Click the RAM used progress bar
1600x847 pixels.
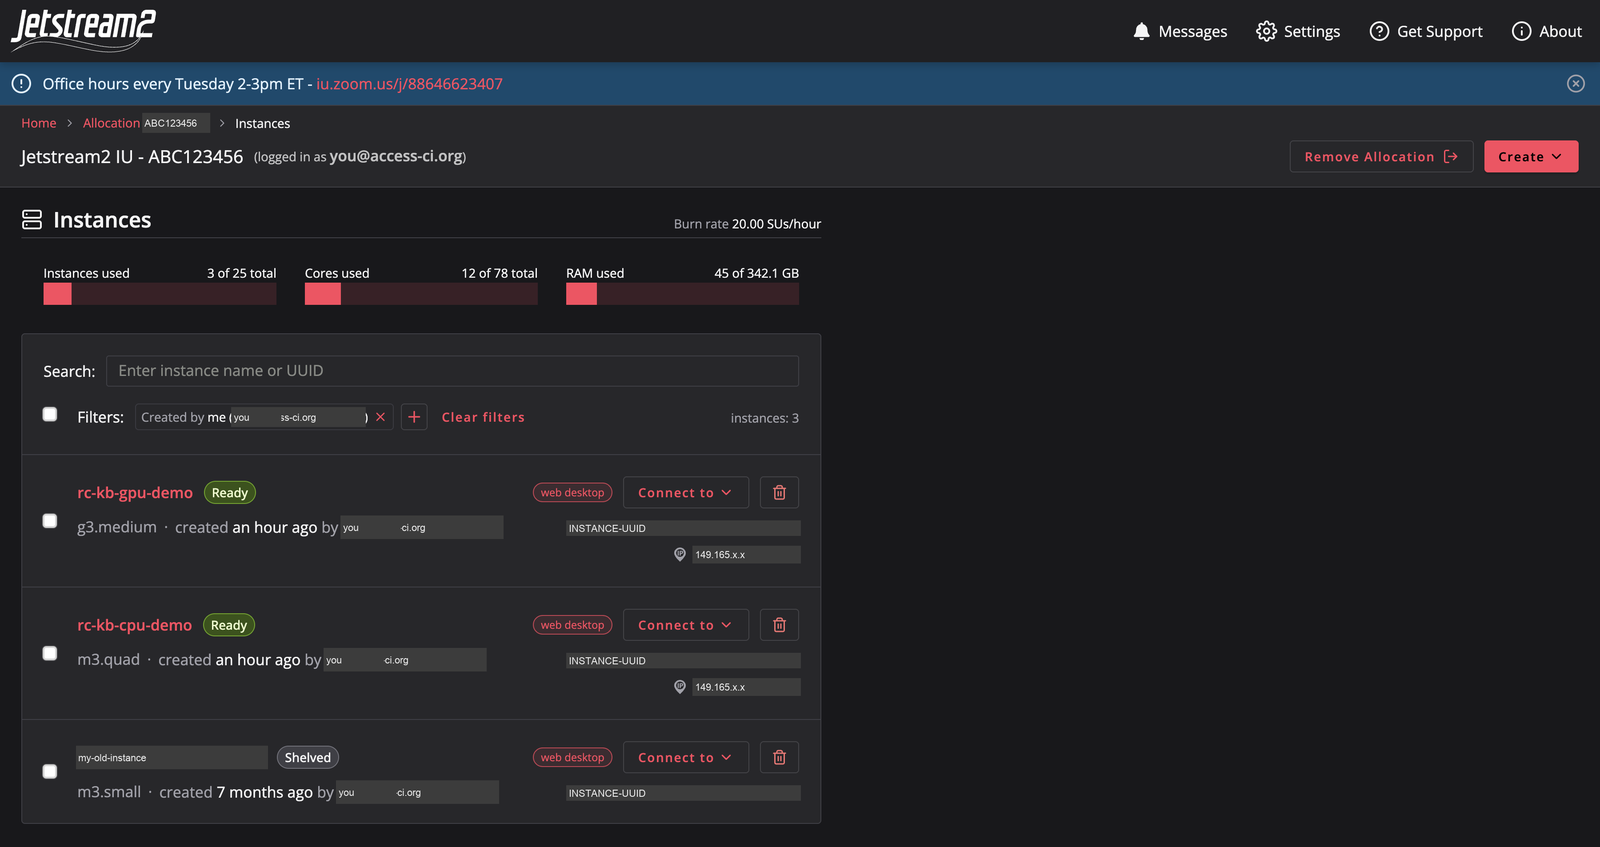tap(682, 294)
